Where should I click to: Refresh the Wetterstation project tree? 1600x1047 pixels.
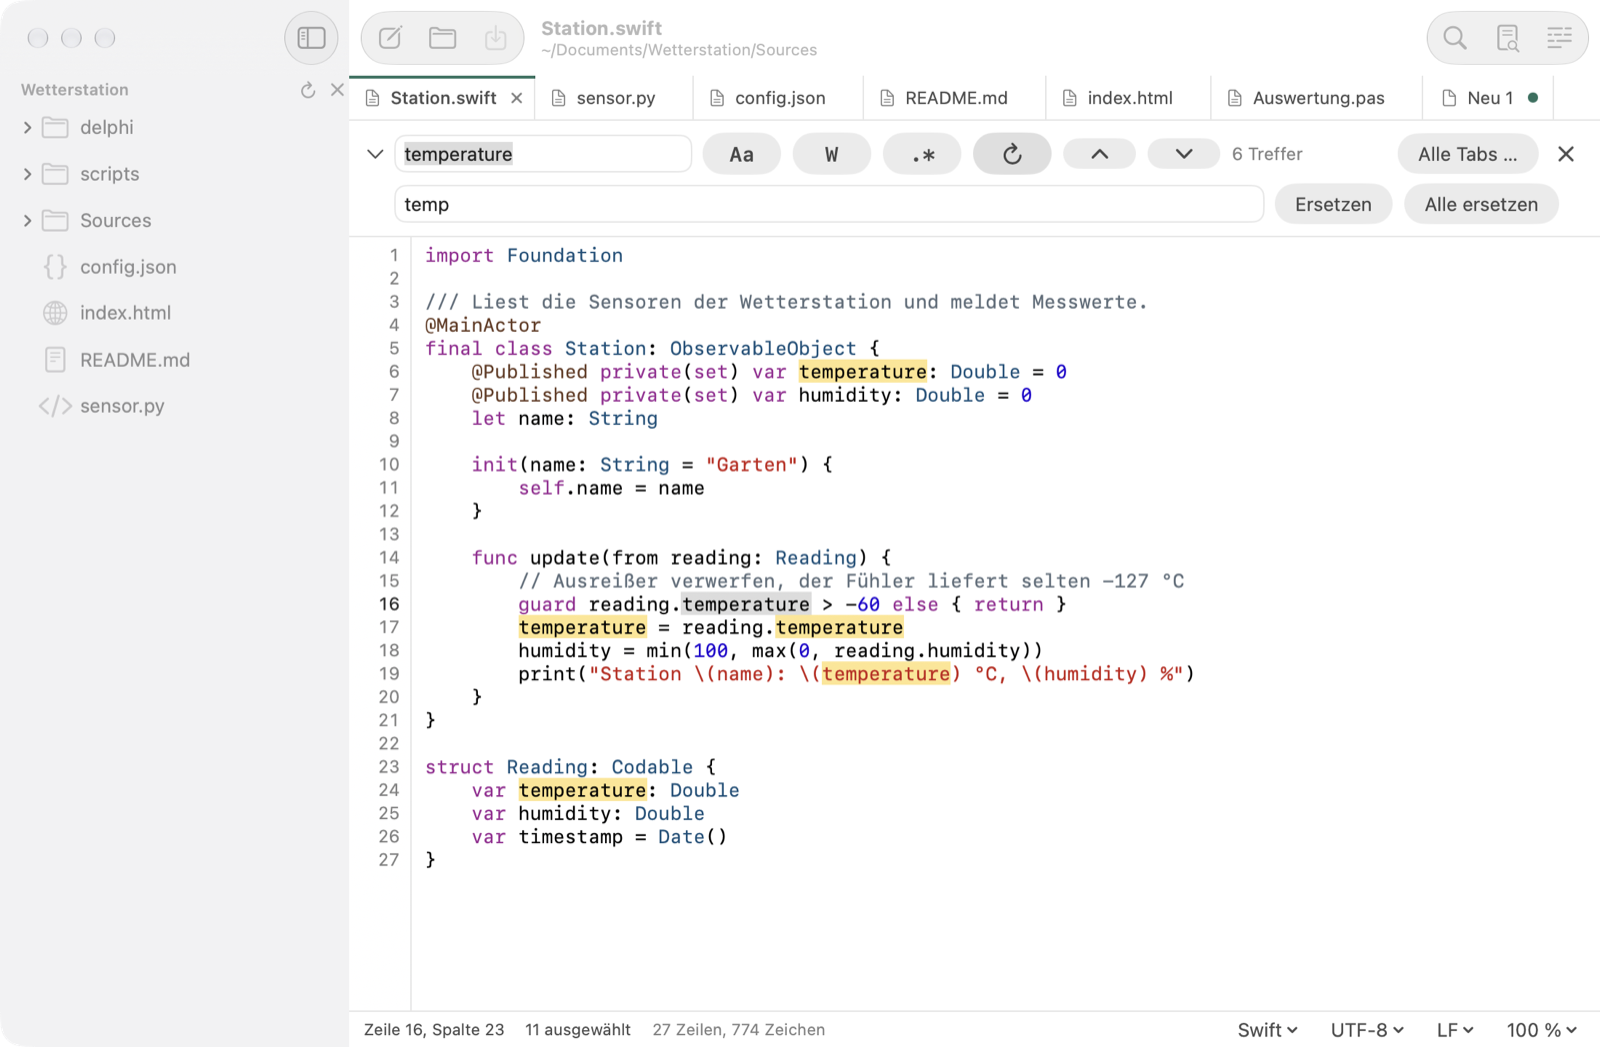point(308,90)
